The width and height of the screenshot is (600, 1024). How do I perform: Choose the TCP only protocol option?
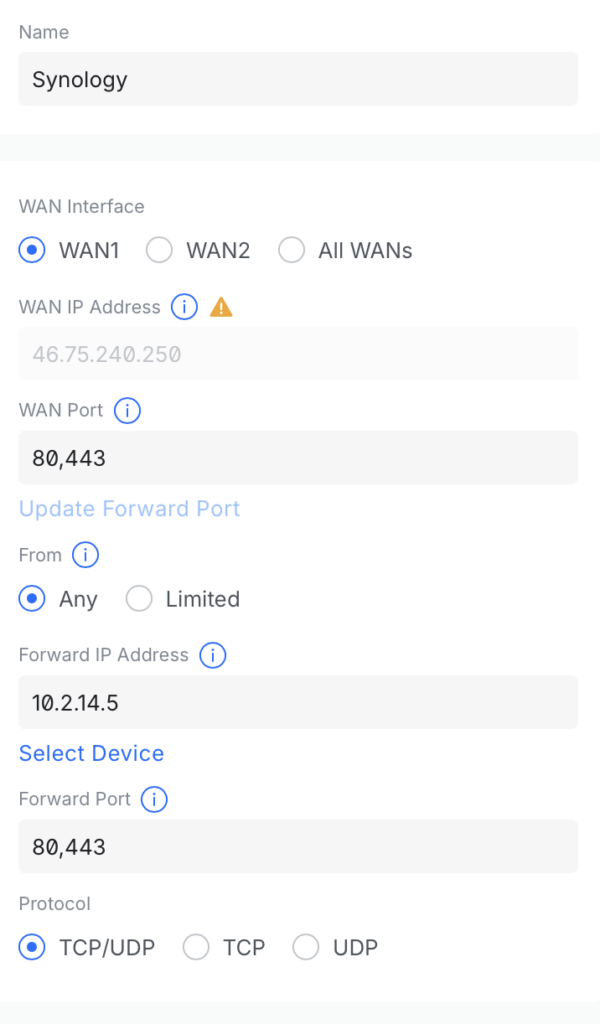click(196, 947)
